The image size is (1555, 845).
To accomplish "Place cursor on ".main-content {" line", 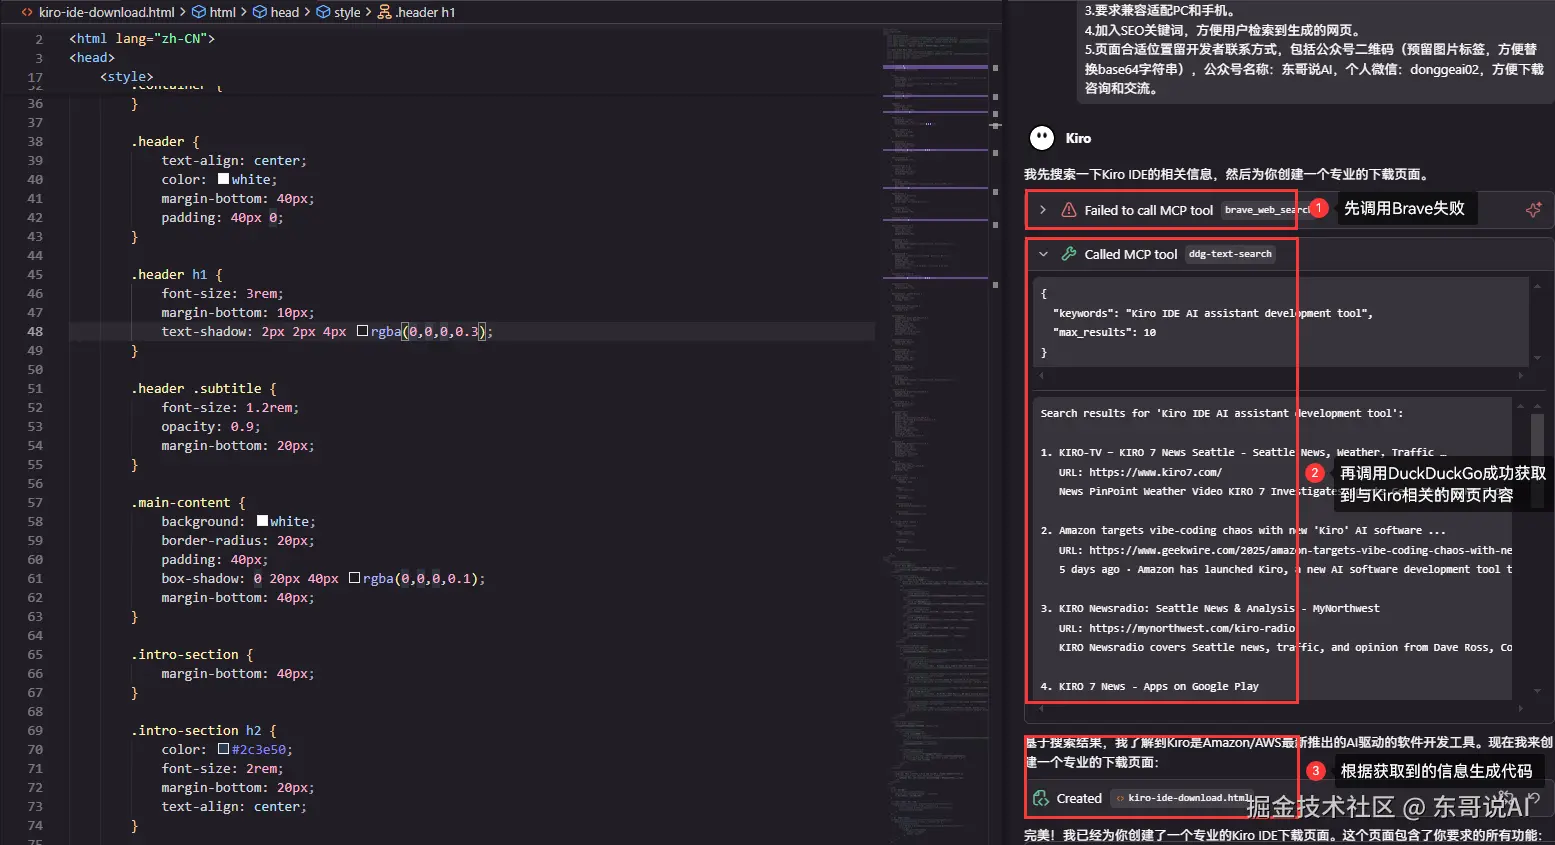I will point(188,502).
